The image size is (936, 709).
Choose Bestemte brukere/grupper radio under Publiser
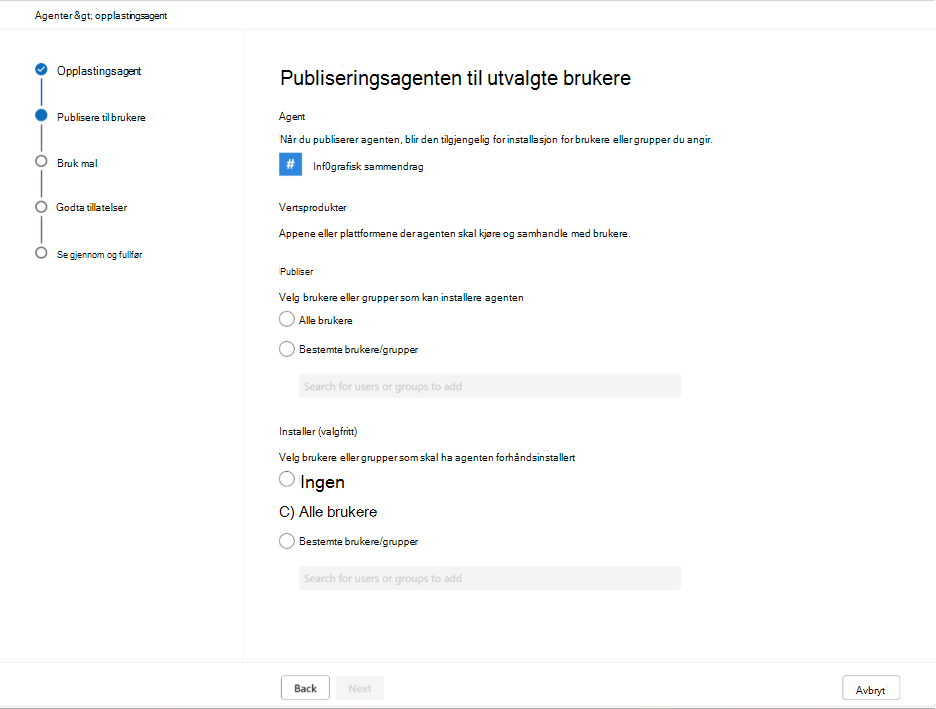[x=287, y=349]
